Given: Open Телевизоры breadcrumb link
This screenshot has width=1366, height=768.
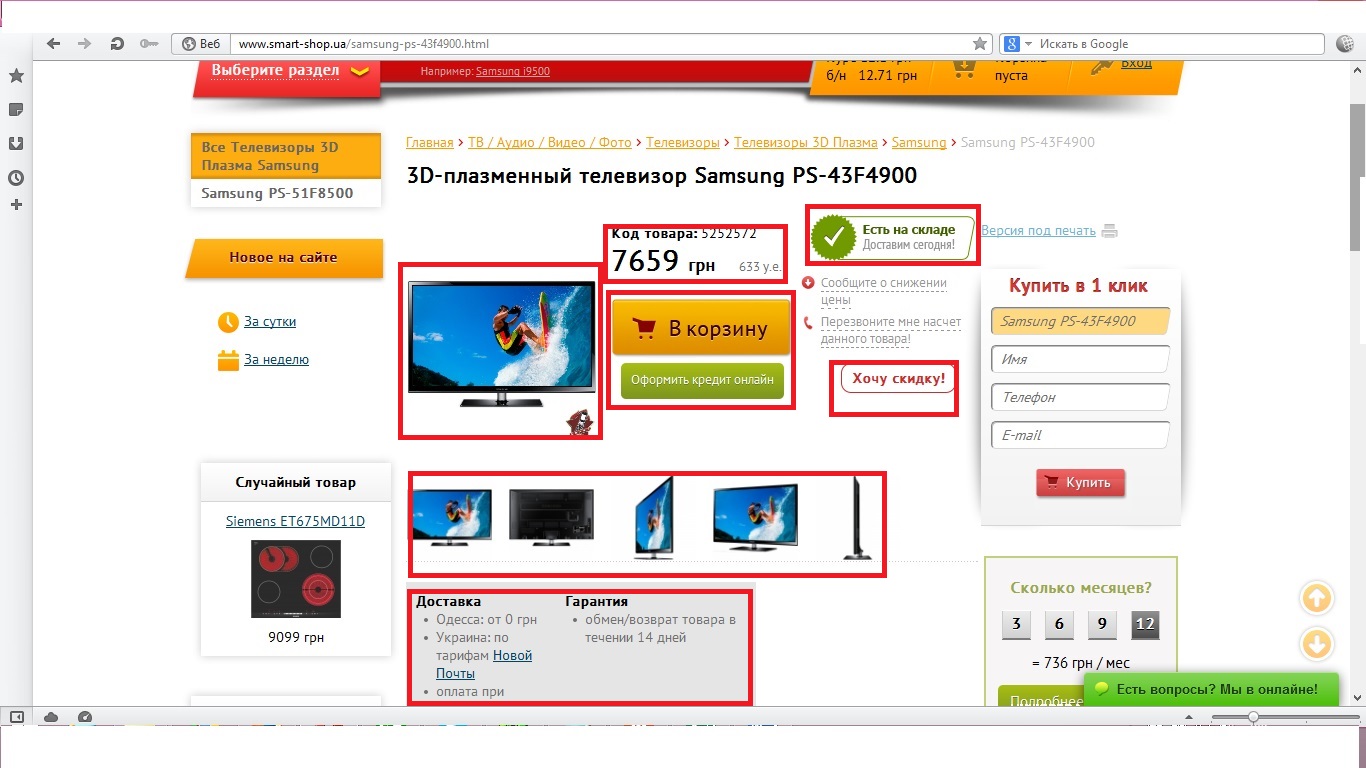Looking at the screenshot, I should coord(682,143).
